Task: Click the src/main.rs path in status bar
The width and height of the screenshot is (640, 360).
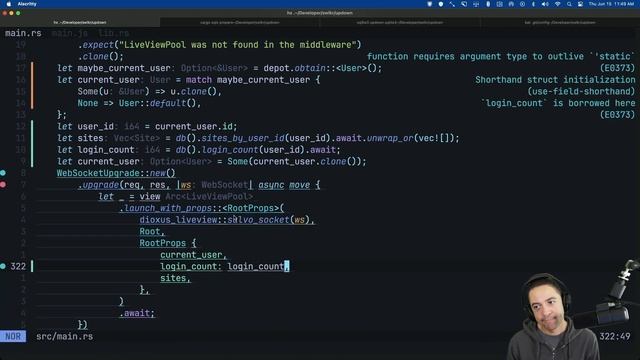Action: [x=64, y=337]
